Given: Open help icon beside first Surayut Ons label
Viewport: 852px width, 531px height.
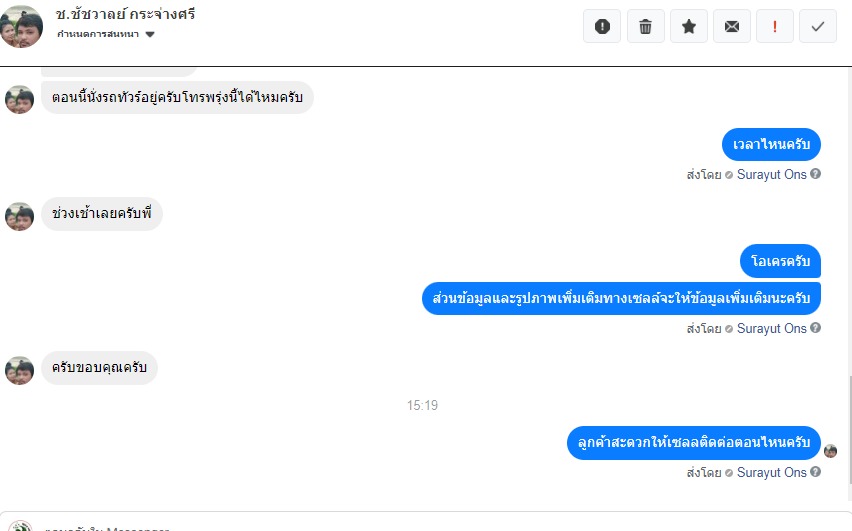Looking at the screenshot, I should [816, 174].
